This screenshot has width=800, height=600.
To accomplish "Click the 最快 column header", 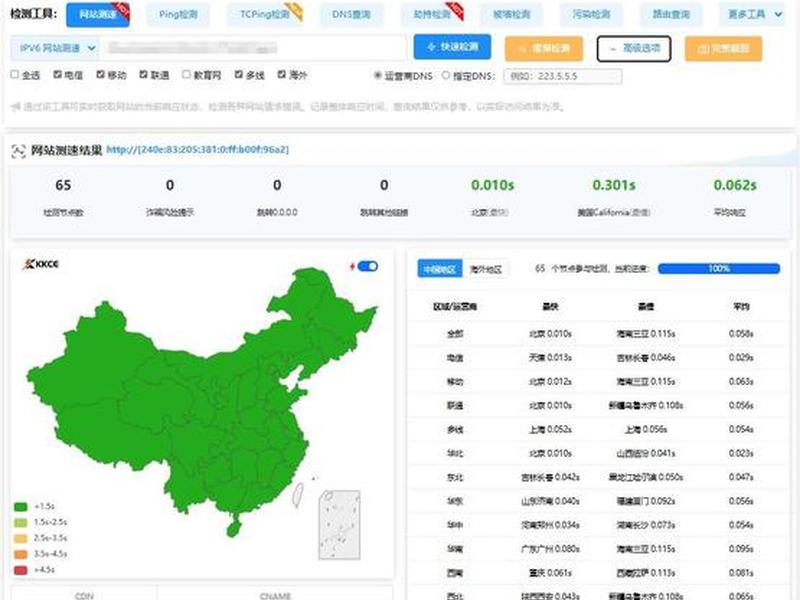I will pos(550,307).
